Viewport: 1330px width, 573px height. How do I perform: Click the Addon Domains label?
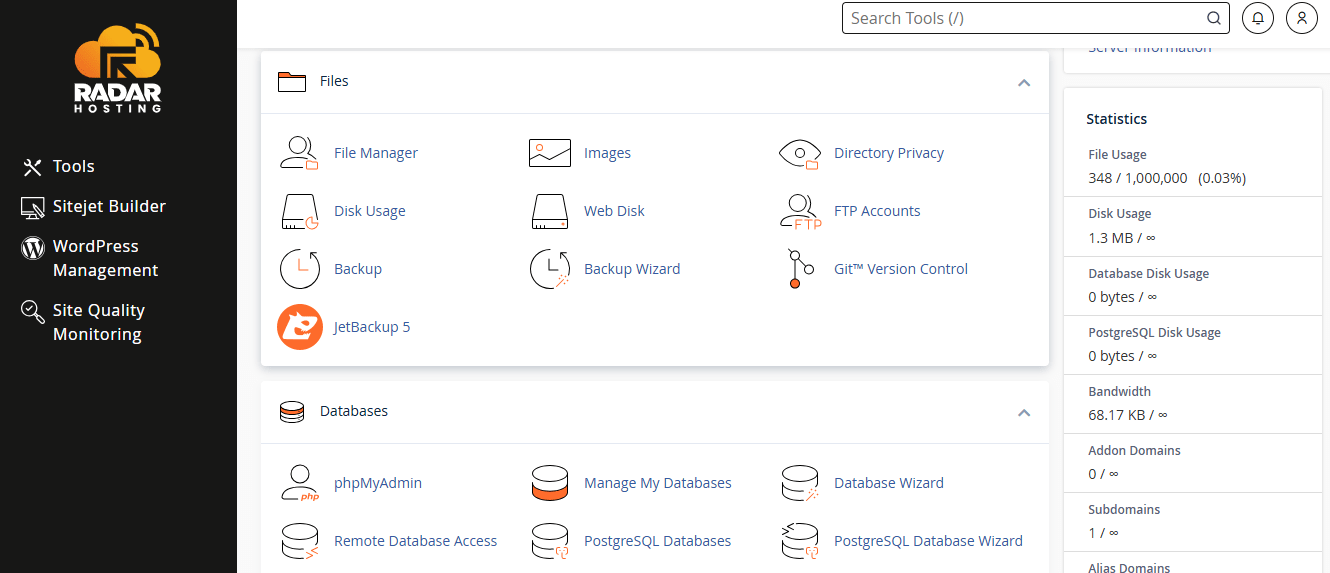pos(1134,450)
